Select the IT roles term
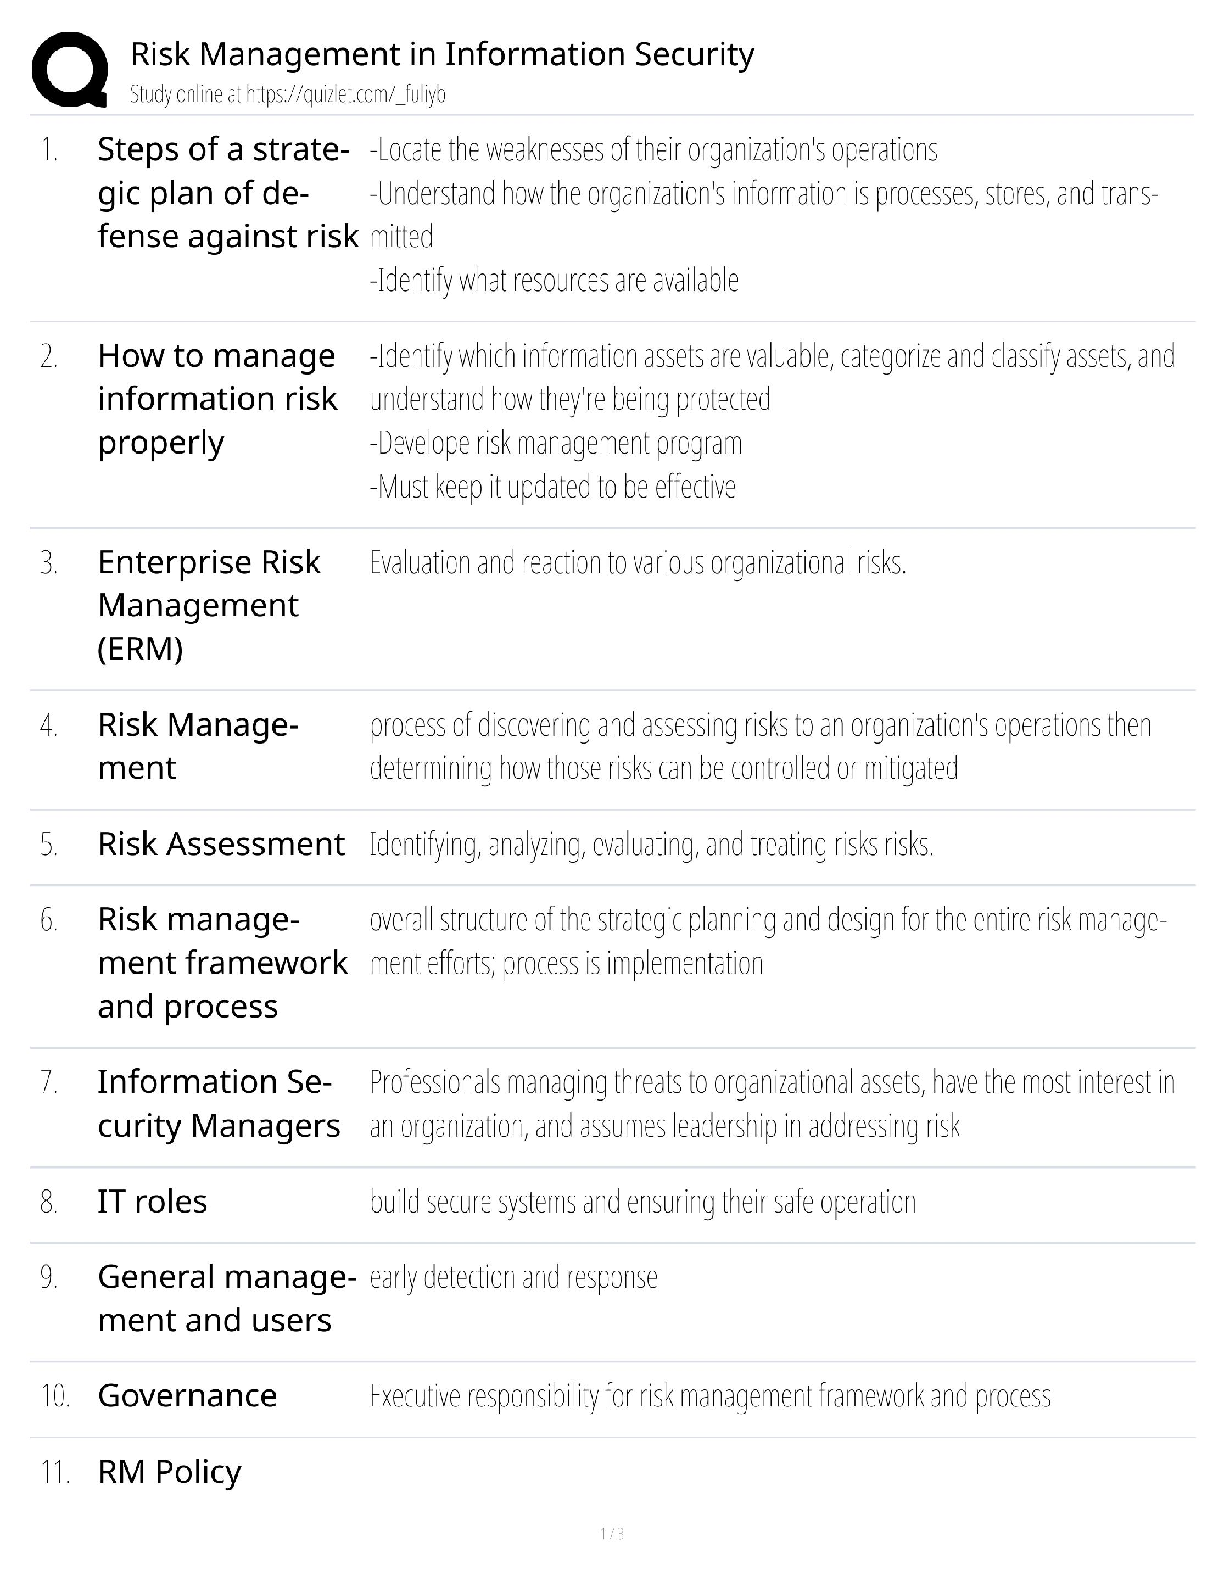Viewport: 1224px width, 1584px height. [x=152, y=1201]
